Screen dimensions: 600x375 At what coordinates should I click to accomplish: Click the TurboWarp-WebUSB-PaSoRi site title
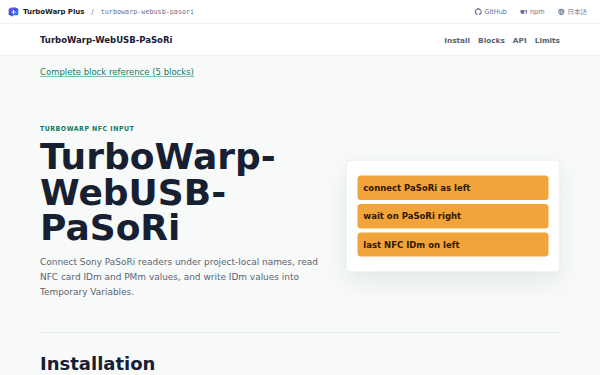(106, 40)
